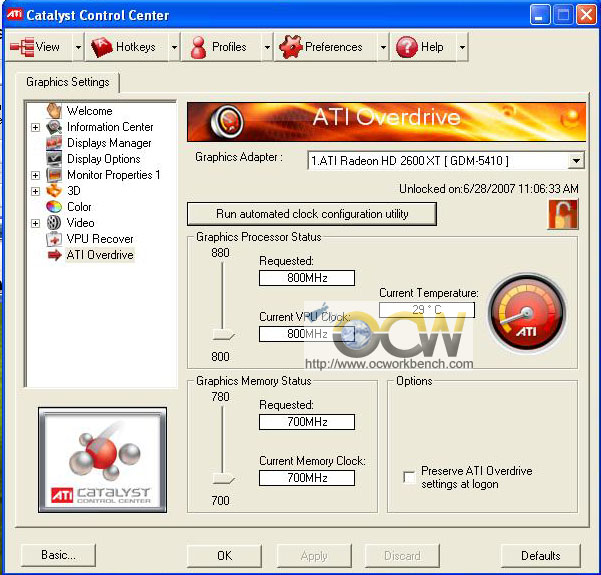This screenshot has width=601, height=575.
Task: Open Displays Manager in the tree
Action: (109, 143)
